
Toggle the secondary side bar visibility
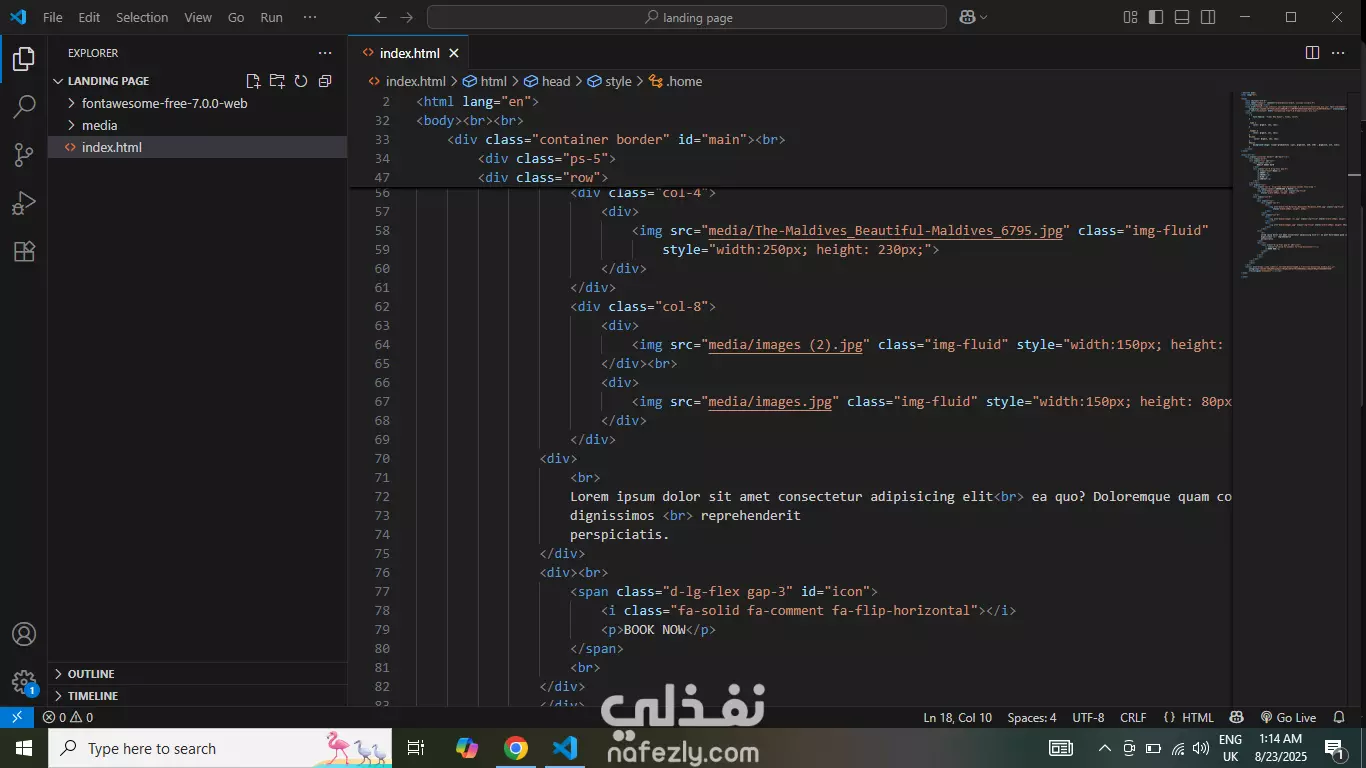coord(1208,17)
